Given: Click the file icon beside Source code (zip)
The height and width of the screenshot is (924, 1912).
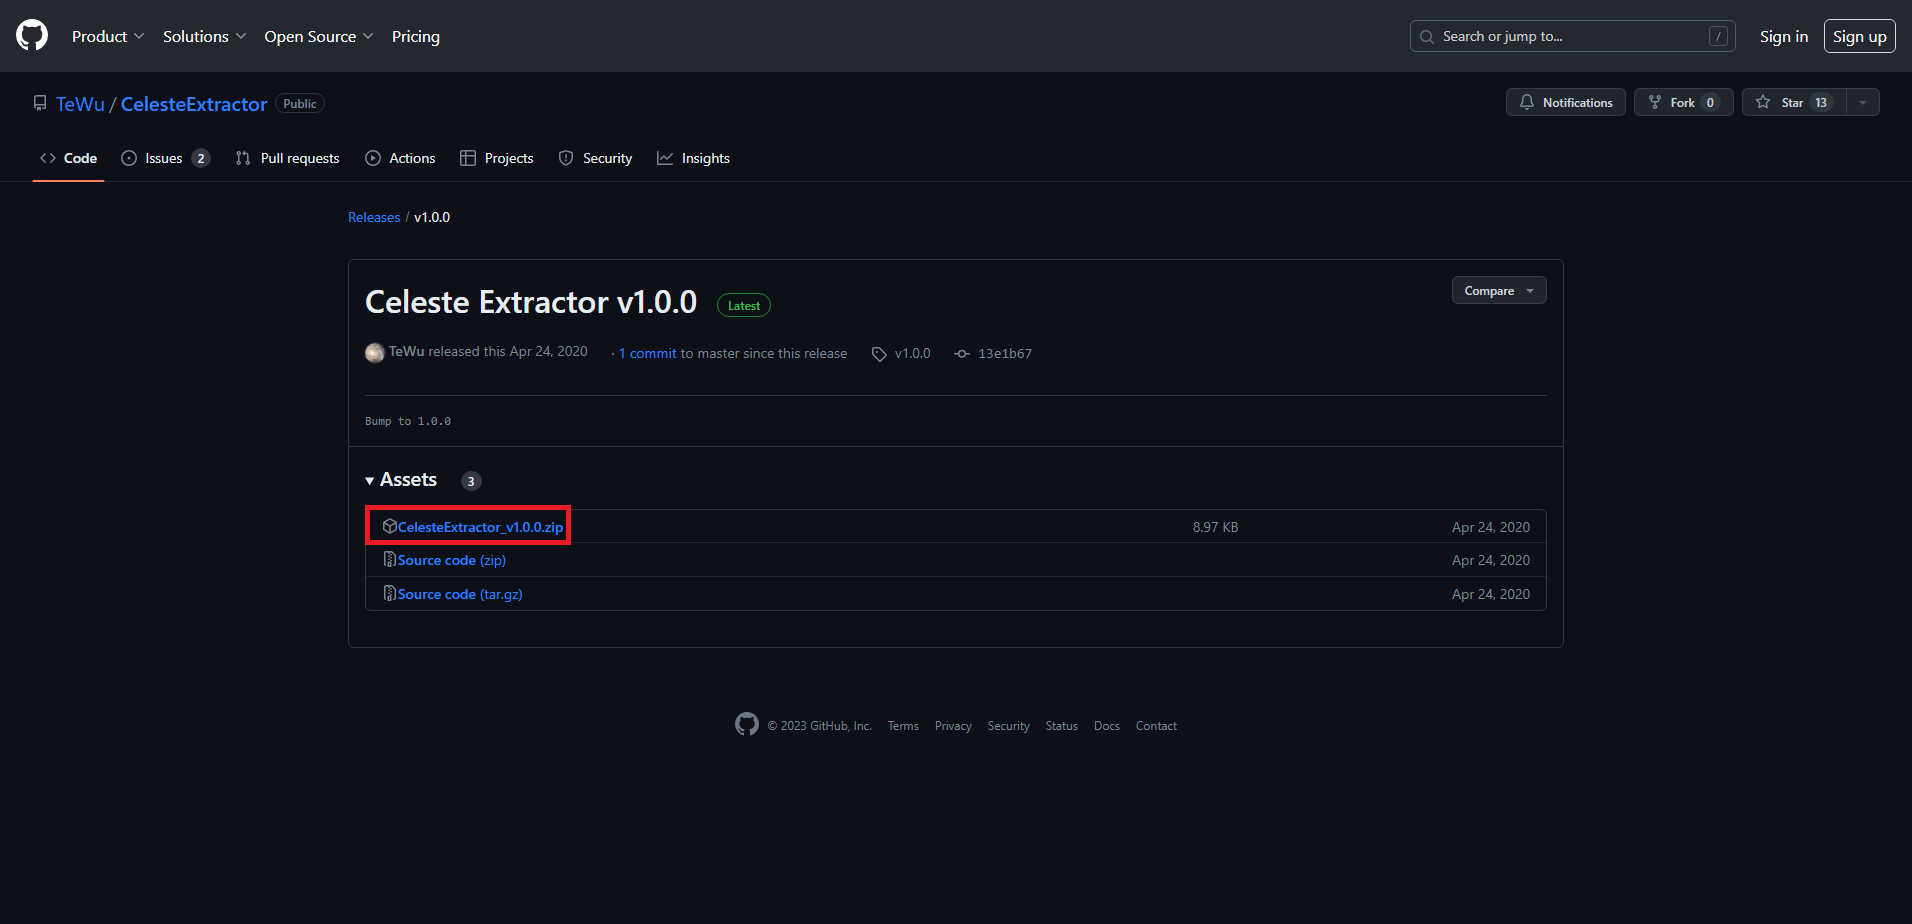Looking at the screenshot, I should [x=390, y=560].
